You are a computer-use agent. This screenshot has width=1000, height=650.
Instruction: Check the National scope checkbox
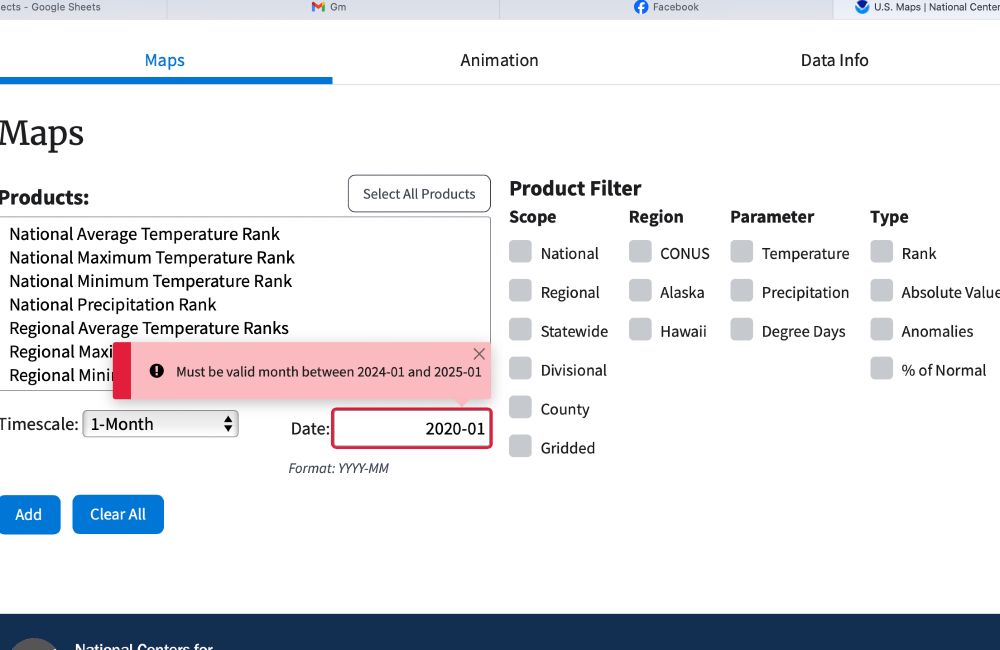[520, 252]
